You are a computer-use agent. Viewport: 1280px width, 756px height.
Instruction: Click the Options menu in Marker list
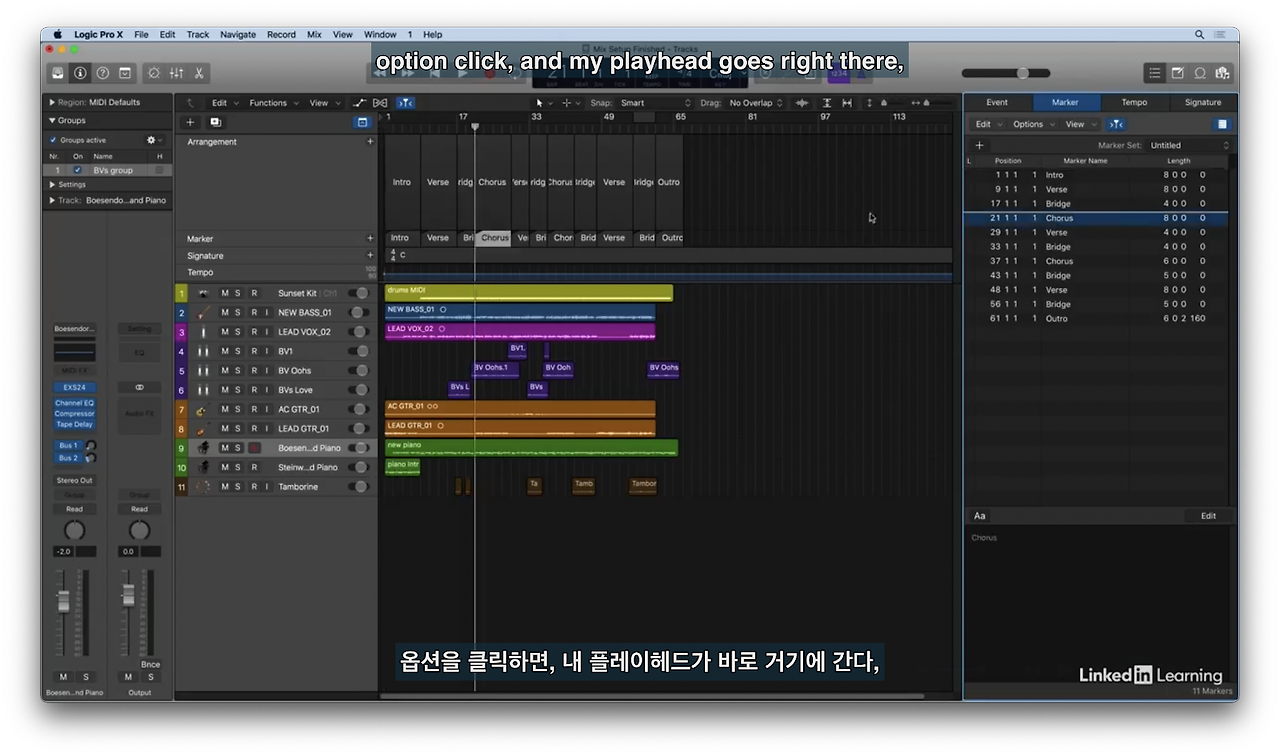pos(1032,124)
